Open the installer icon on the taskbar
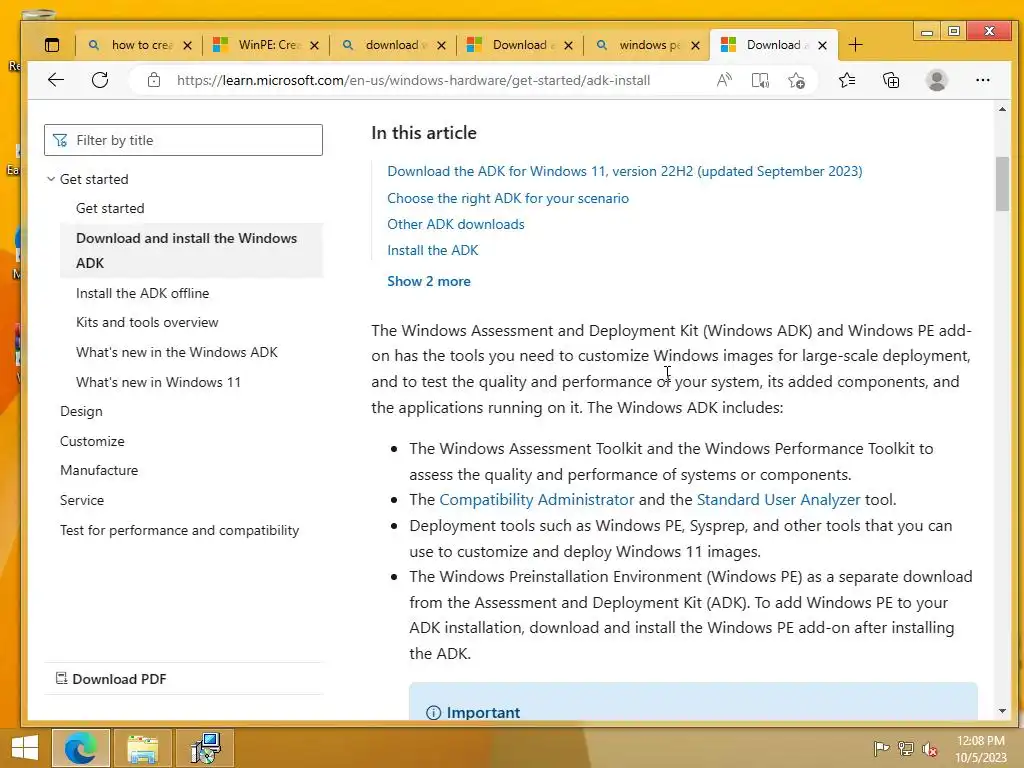 [205, 748]
